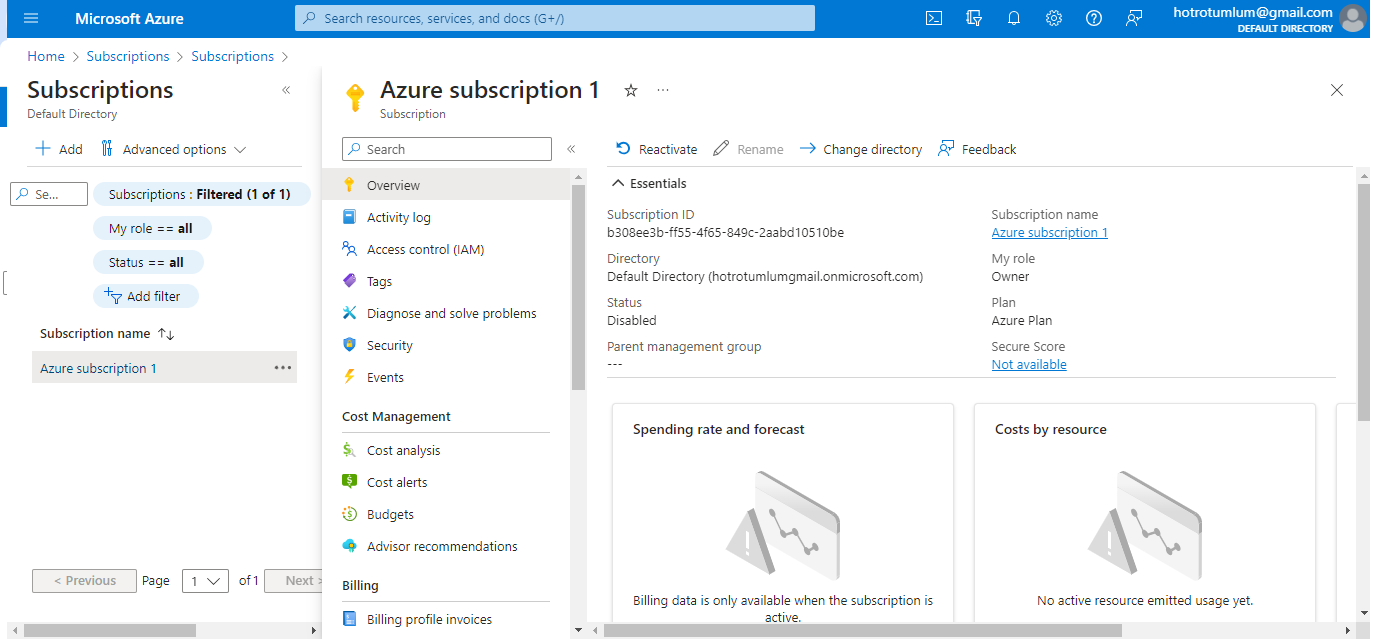Image resolution: width=1373 pixels, height=639 pixels.
Task: Click the resource menu vertical scrollbar
Action: [578, 285]
